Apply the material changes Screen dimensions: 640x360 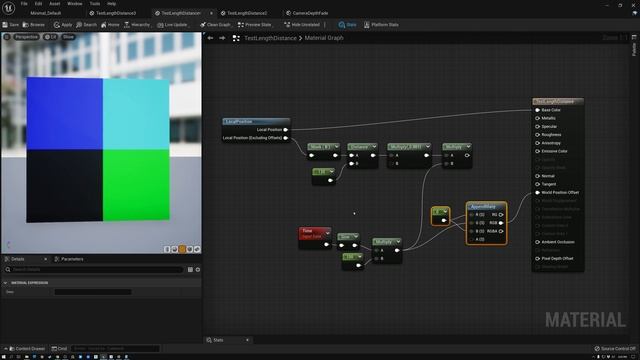(x=63, y=25)
